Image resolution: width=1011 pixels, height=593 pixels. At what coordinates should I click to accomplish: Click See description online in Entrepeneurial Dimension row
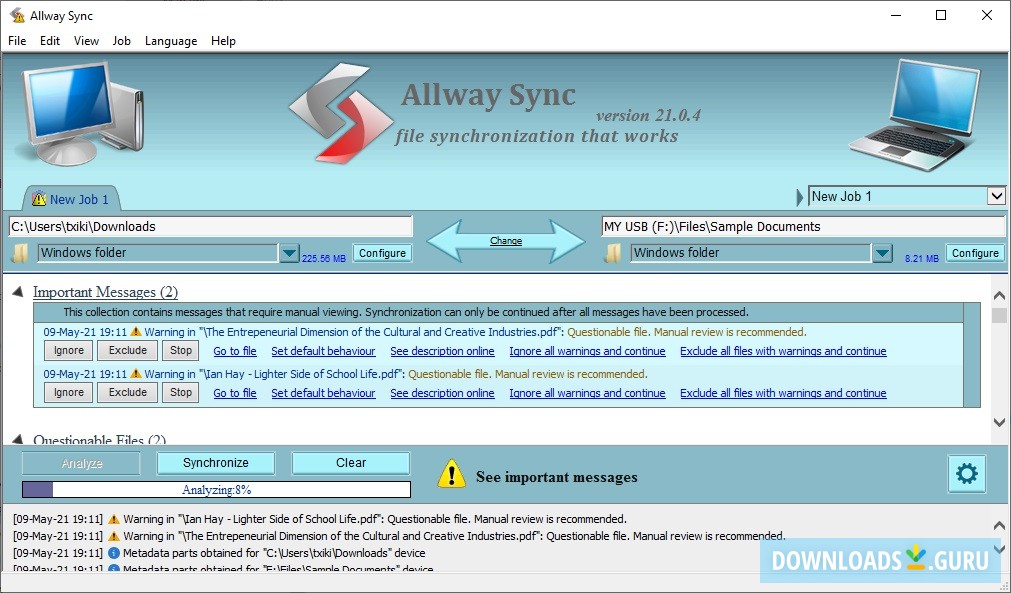point(442,351)
